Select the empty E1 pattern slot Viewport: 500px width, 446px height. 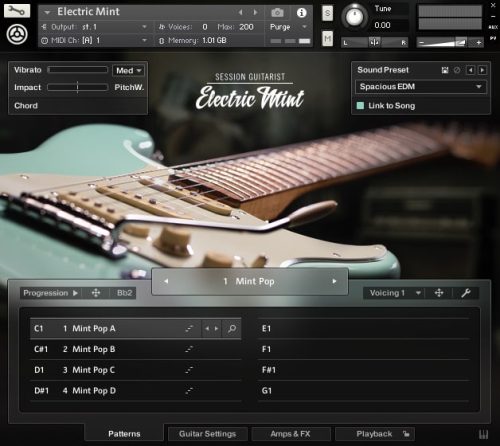[x=363, y=329]
